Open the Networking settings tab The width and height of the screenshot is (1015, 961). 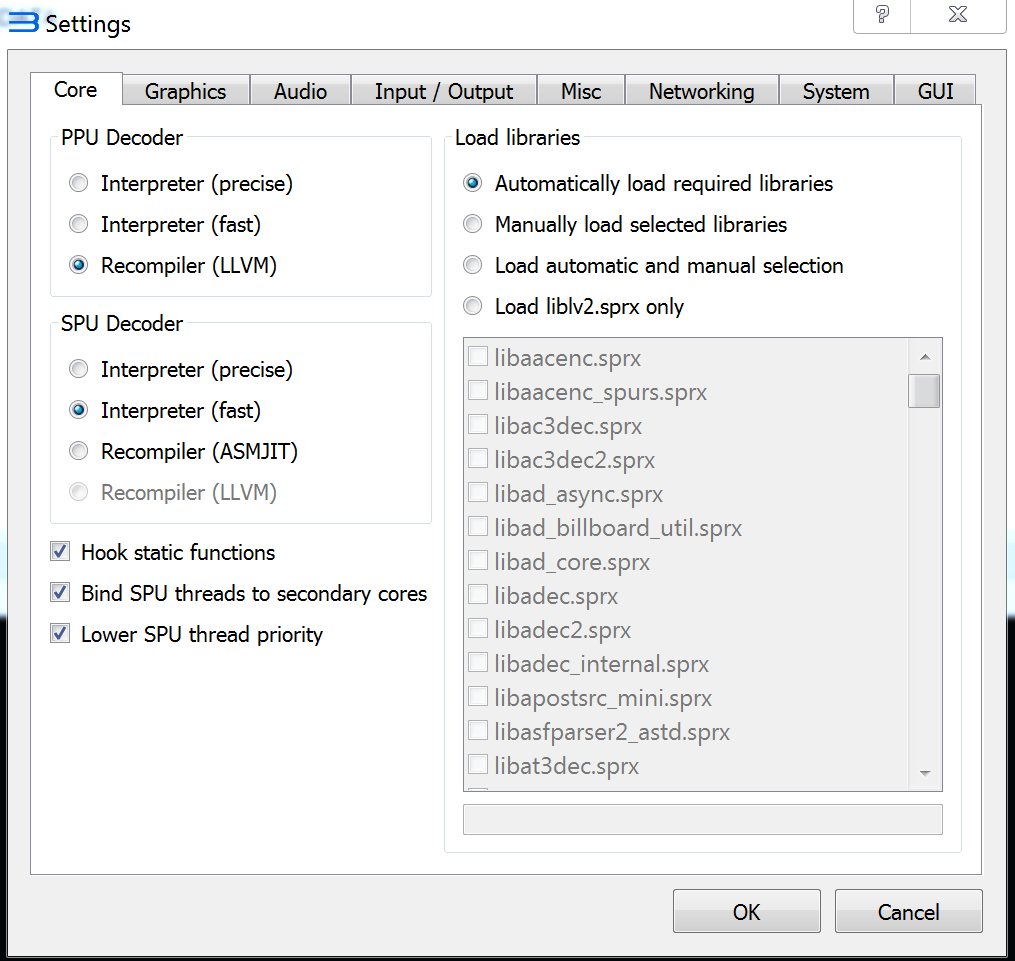point(701,92)
